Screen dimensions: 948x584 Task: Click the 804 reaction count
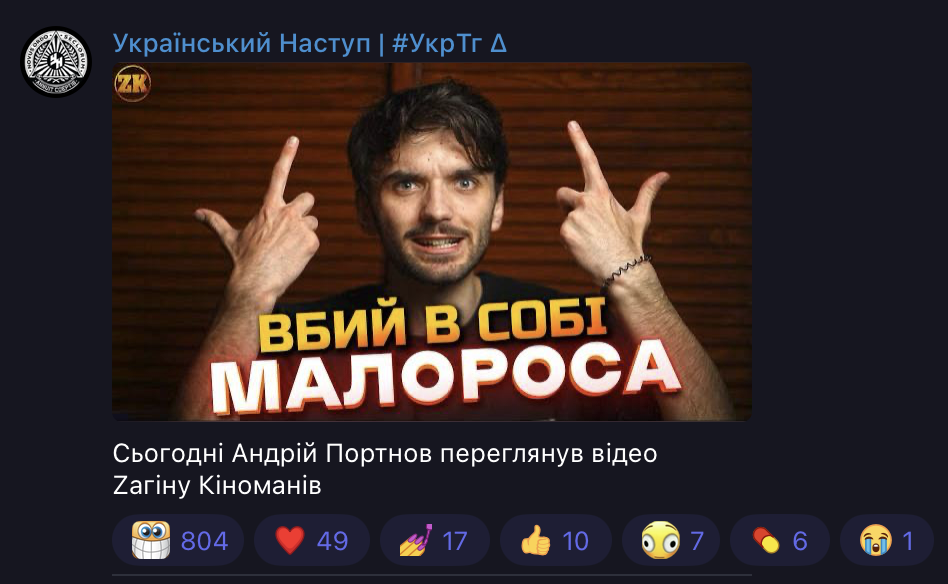(x=204, y=541)
